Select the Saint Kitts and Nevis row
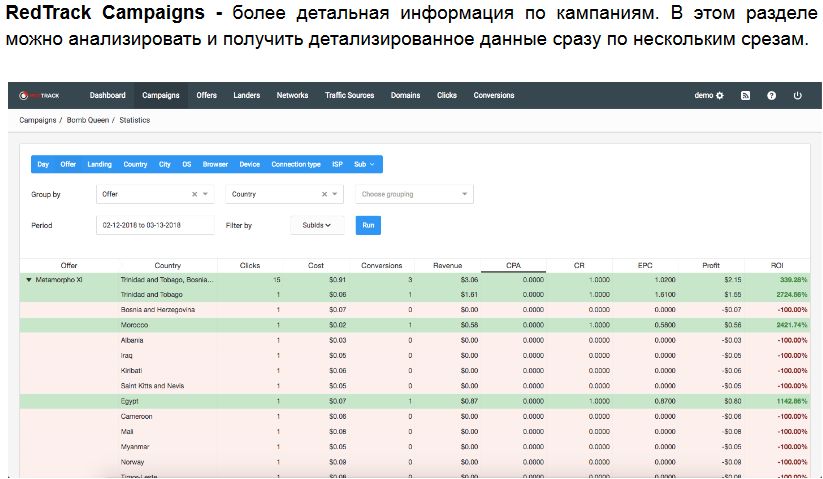Viewport: 823px width, 479px height. tap(415, 386)
